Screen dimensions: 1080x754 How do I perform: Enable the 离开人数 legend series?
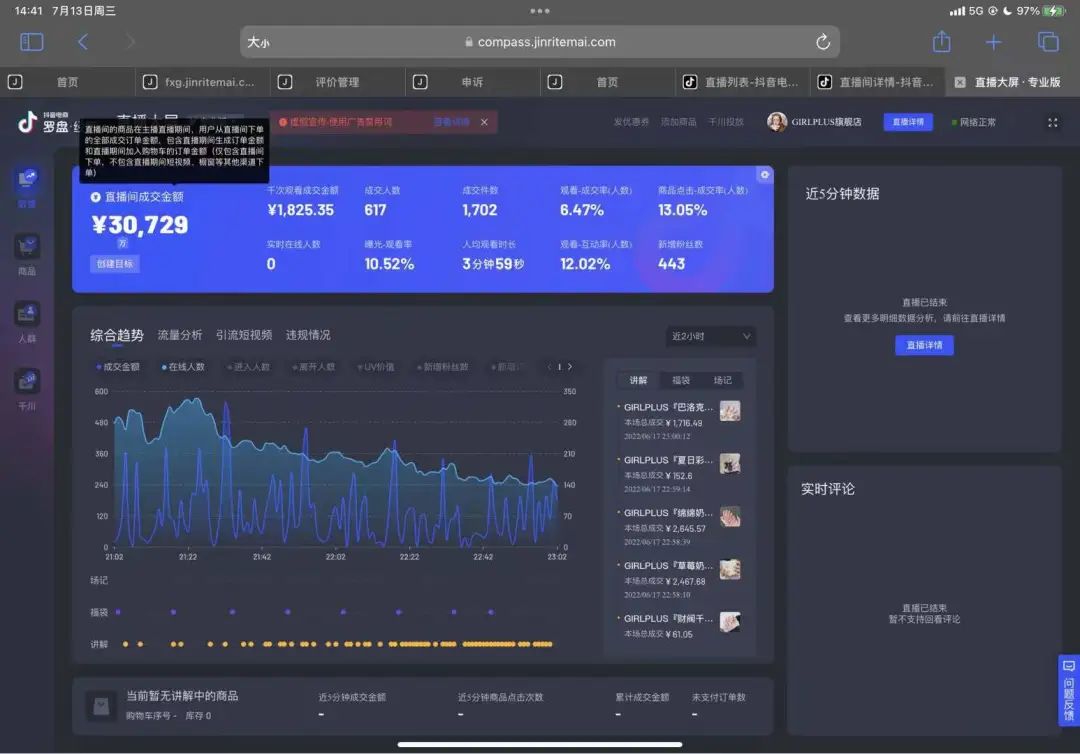(313, 367)
